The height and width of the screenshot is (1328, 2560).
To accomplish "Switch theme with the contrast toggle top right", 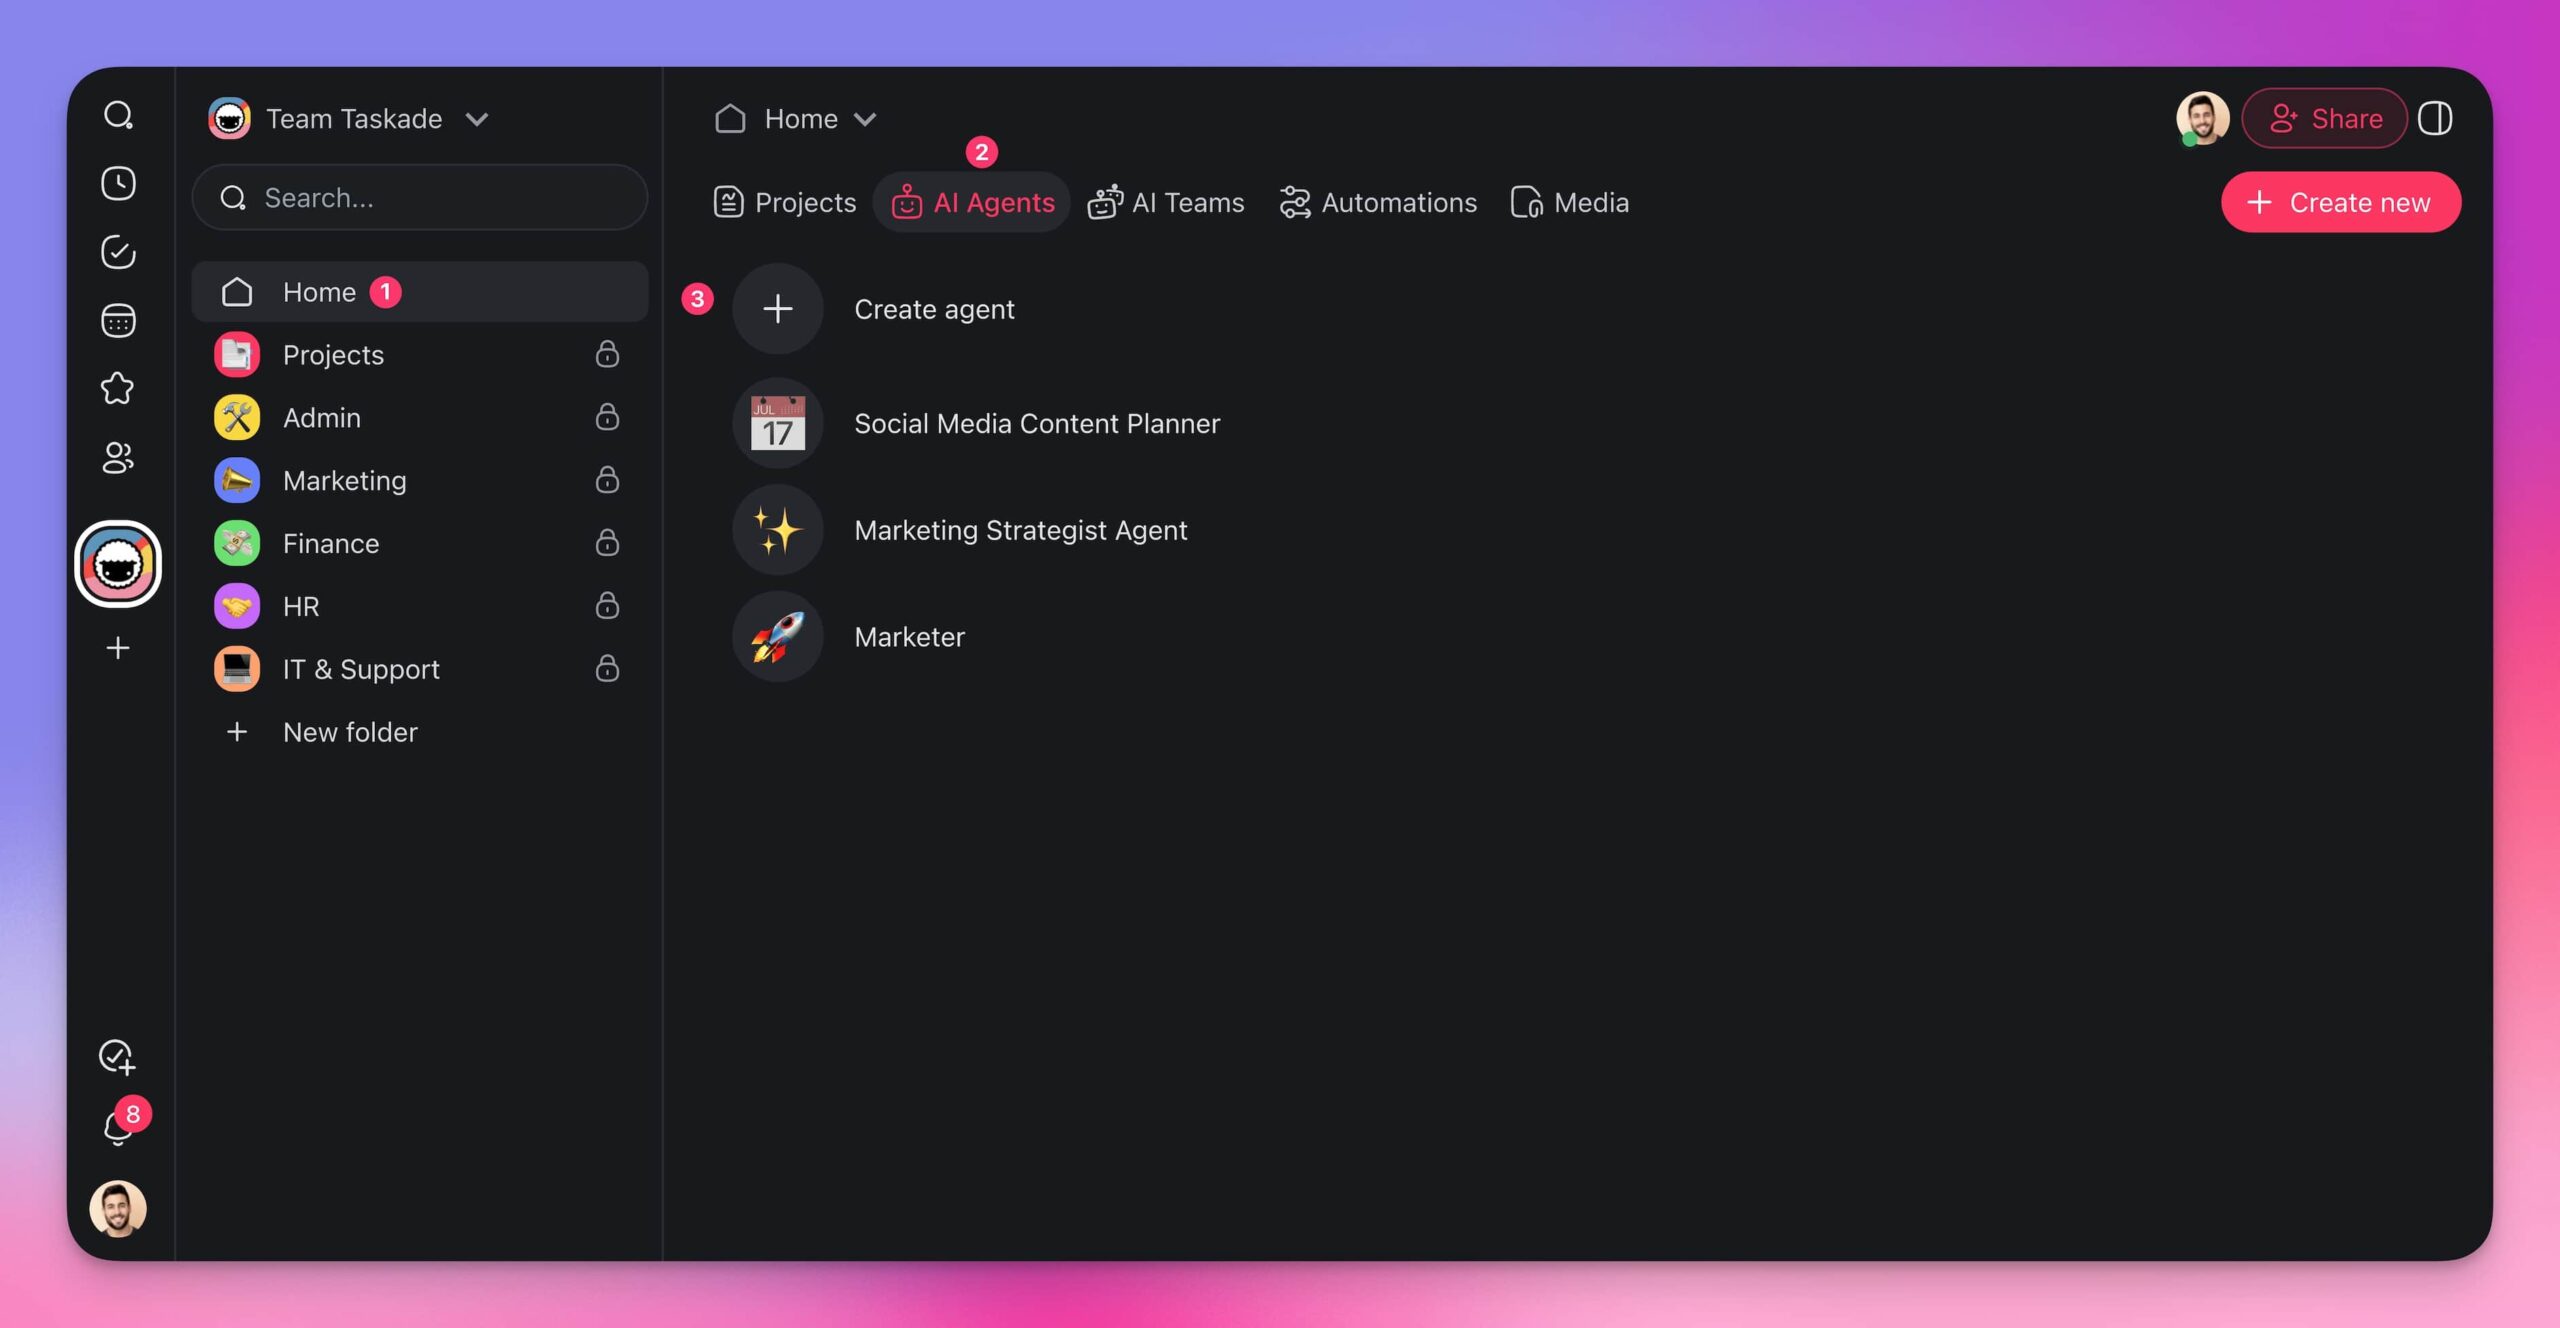I will click(2437, 118).
